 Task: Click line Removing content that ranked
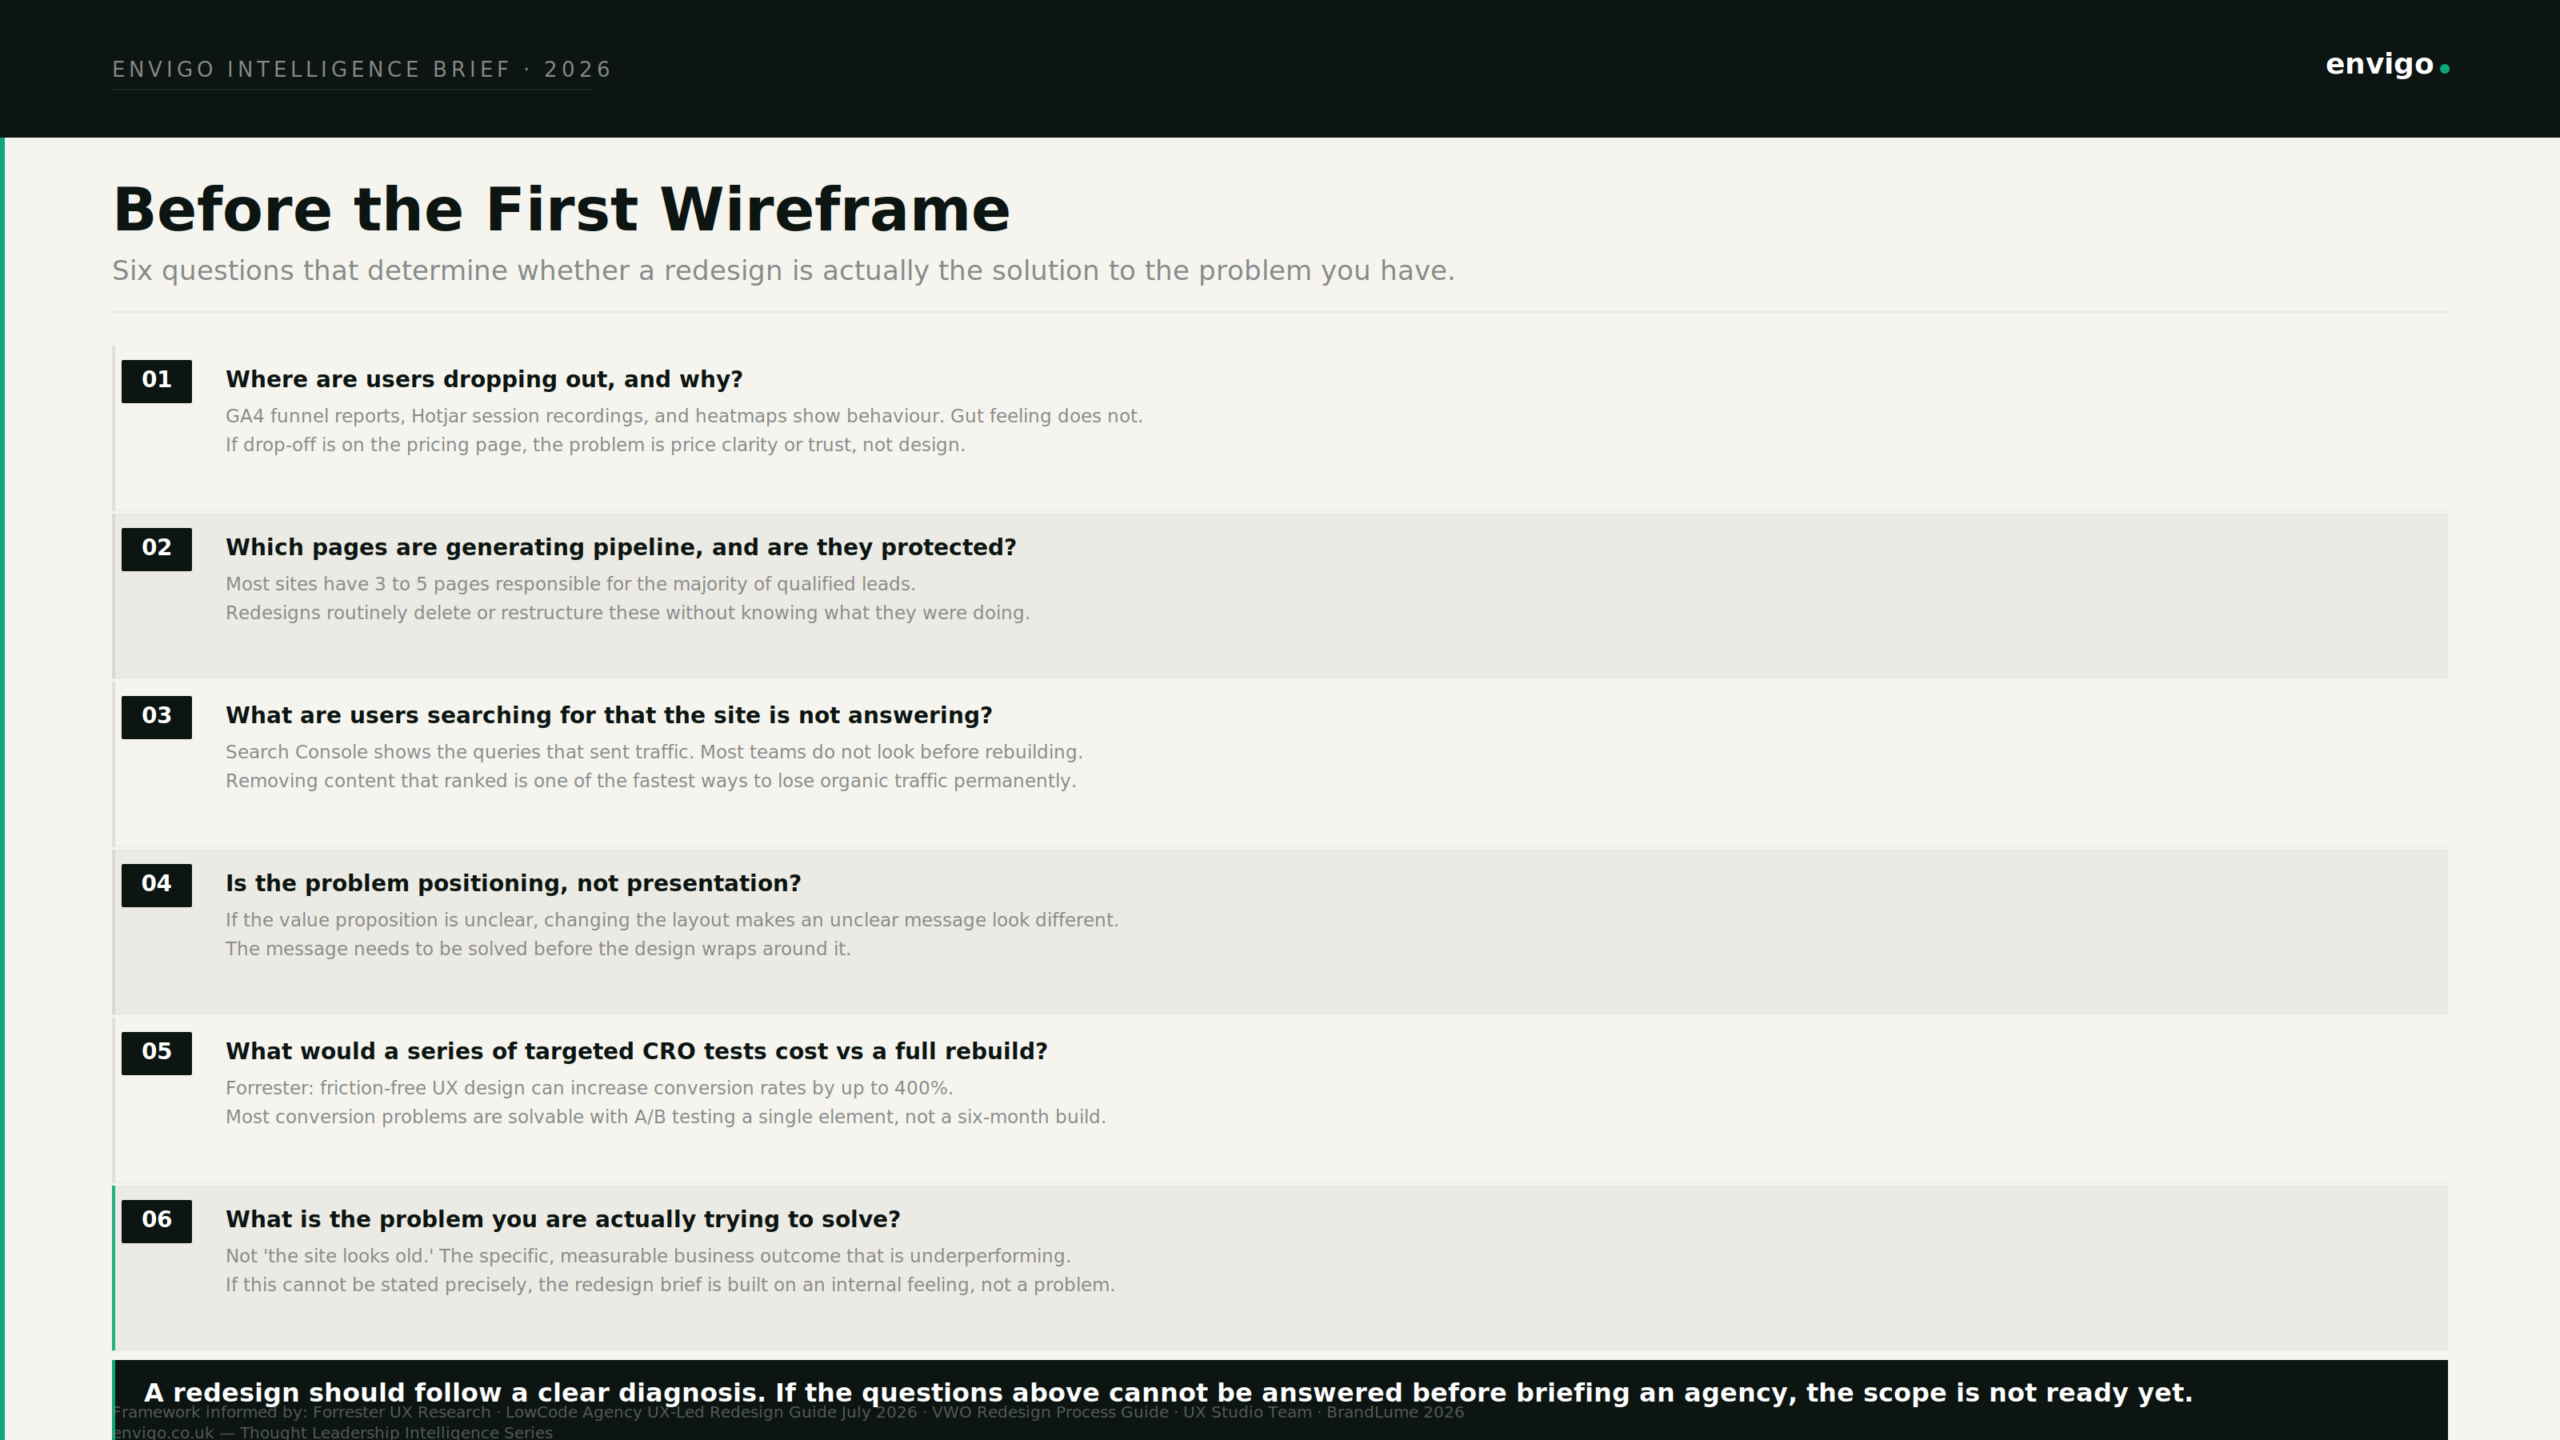point(651,781)
